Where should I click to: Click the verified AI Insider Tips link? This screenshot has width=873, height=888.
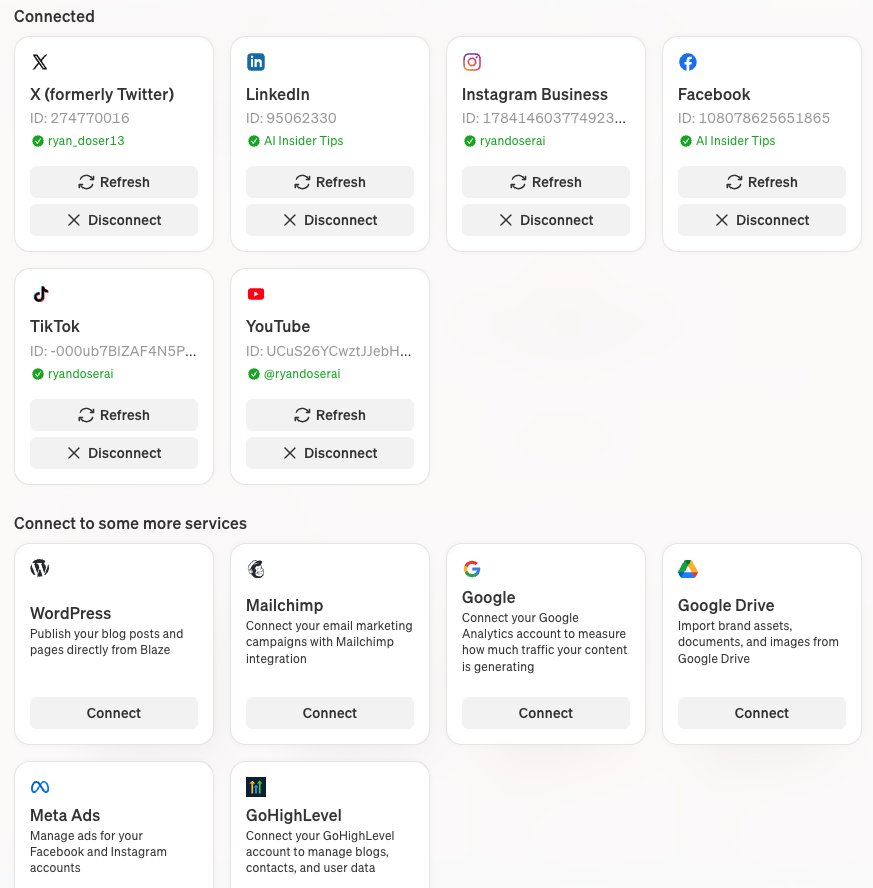[x=303, y=141]
